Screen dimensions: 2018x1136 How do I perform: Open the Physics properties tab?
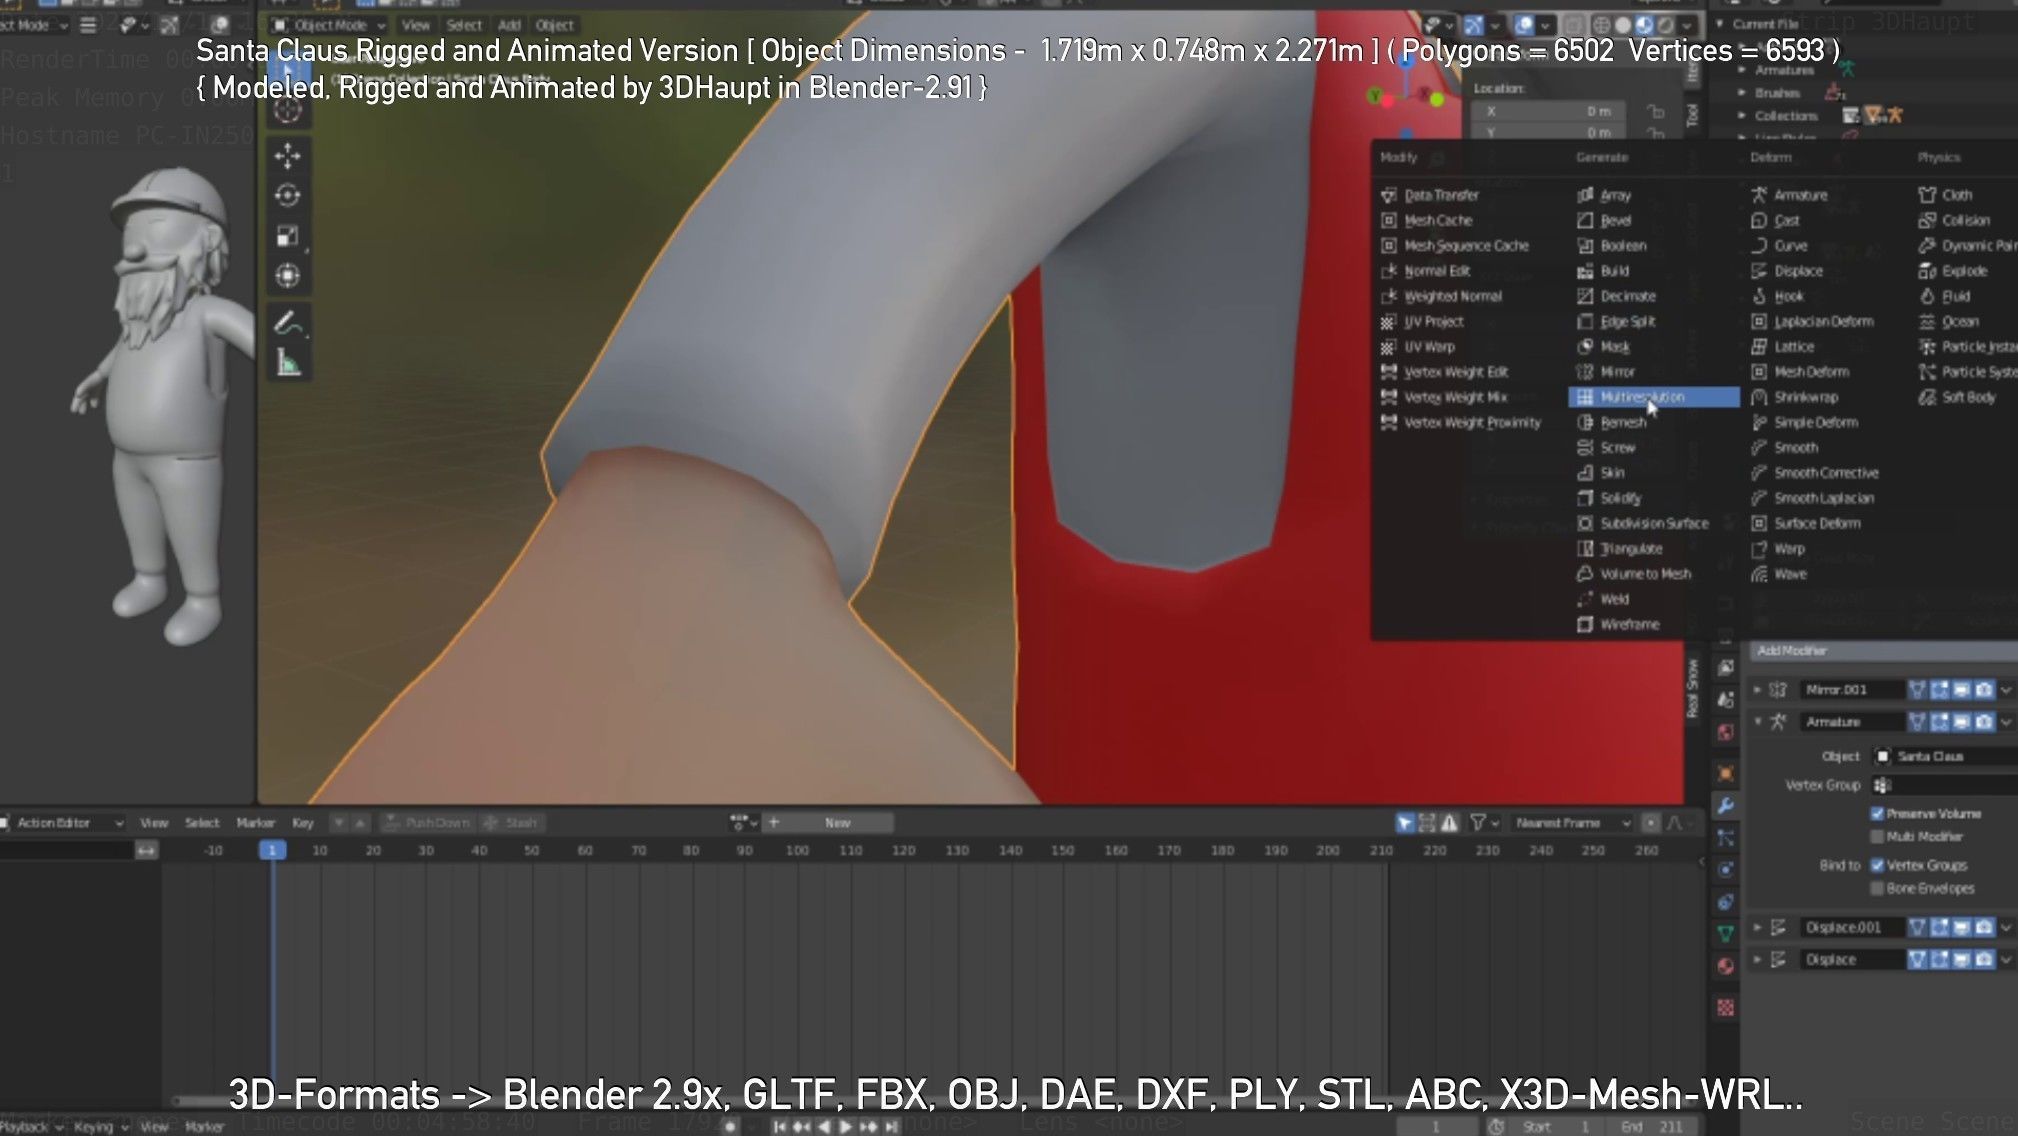click(x=1726, y=870)
